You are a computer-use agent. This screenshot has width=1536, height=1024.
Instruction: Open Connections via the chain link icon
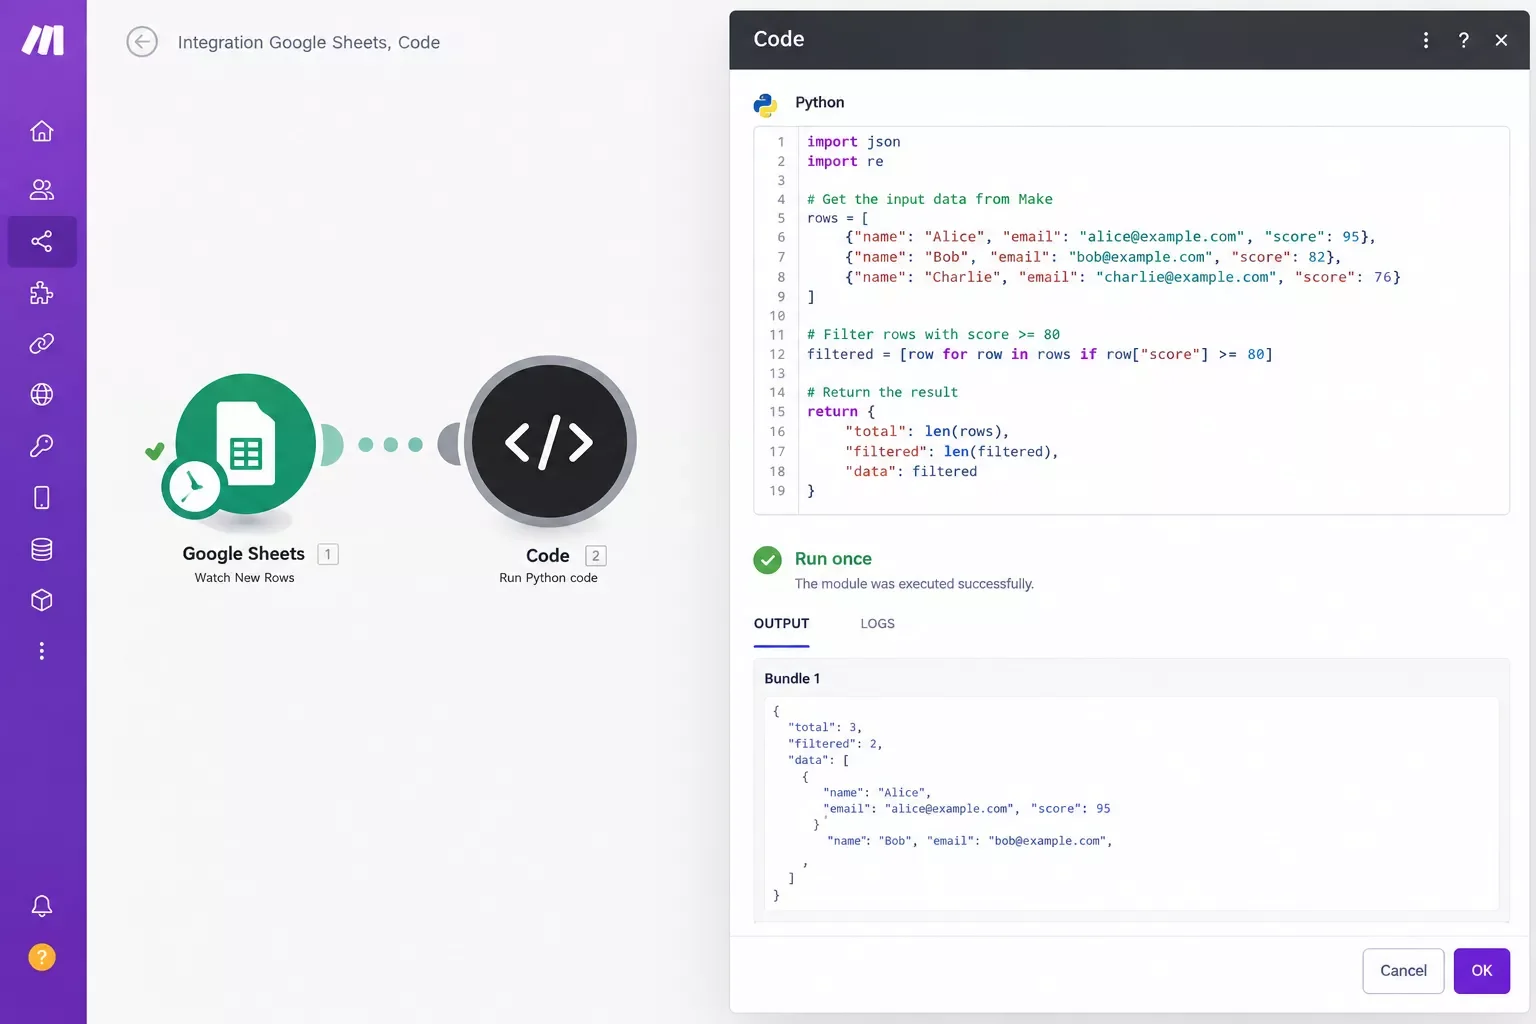point(42,344)
